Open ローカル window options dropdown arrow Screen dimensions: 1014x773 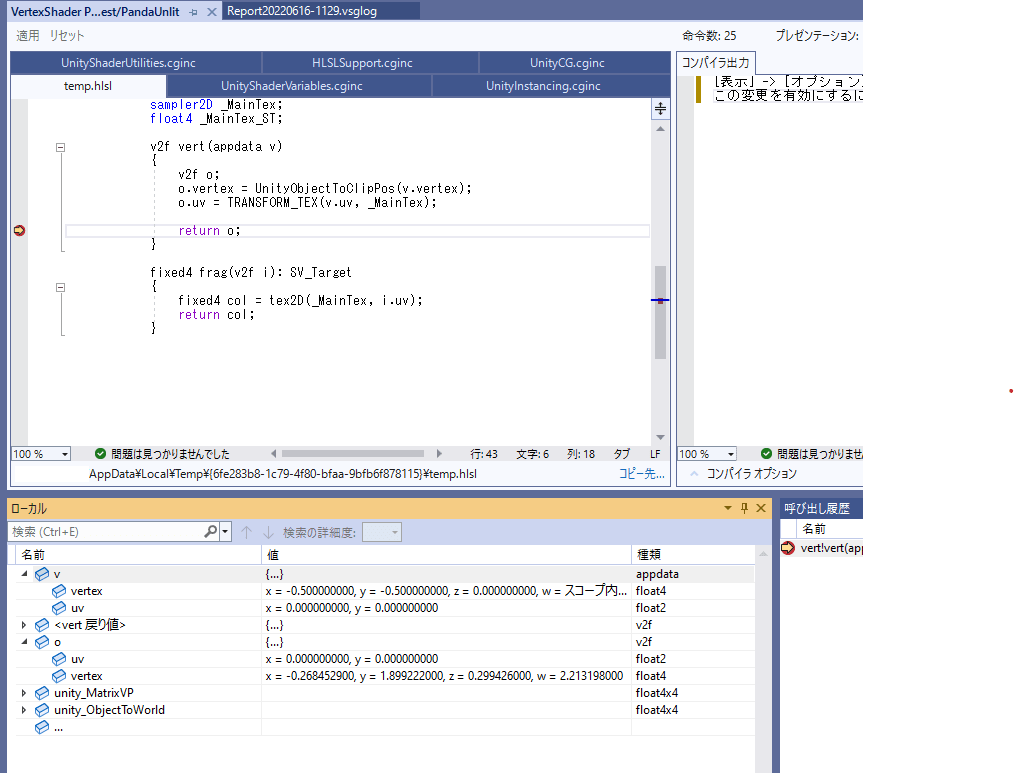728,508
